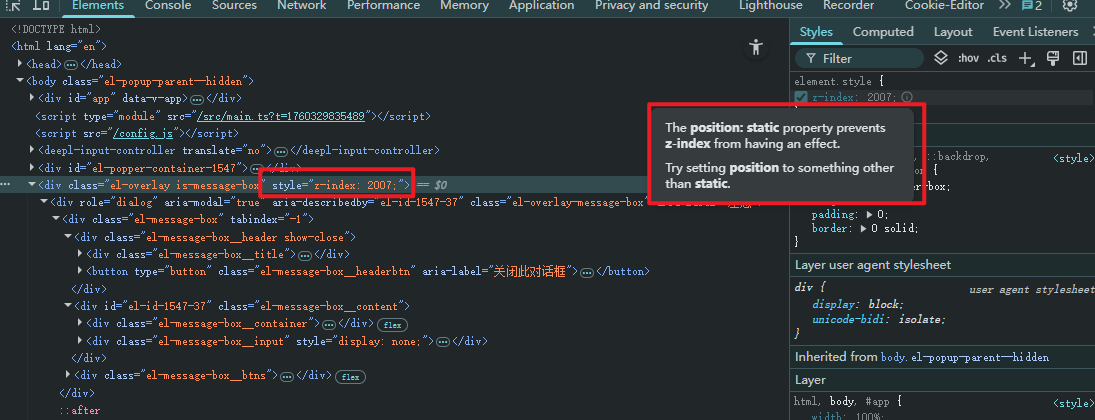Viewport: 1095px width, 420px height.
Task: Collapse the body node triangle
Action: [x=20, y=81]
